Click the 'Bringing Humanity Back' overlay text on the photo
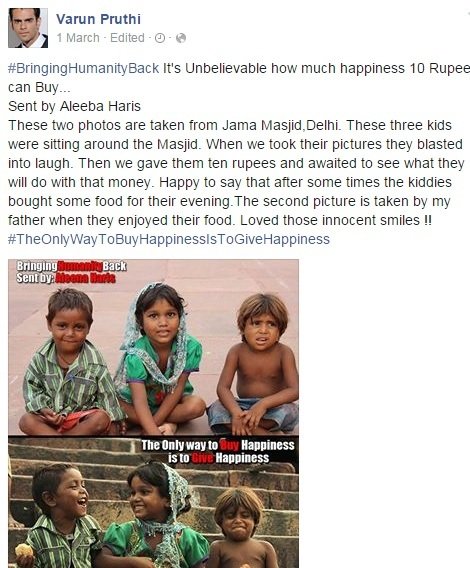470x568 pixels. coord(71,266)
